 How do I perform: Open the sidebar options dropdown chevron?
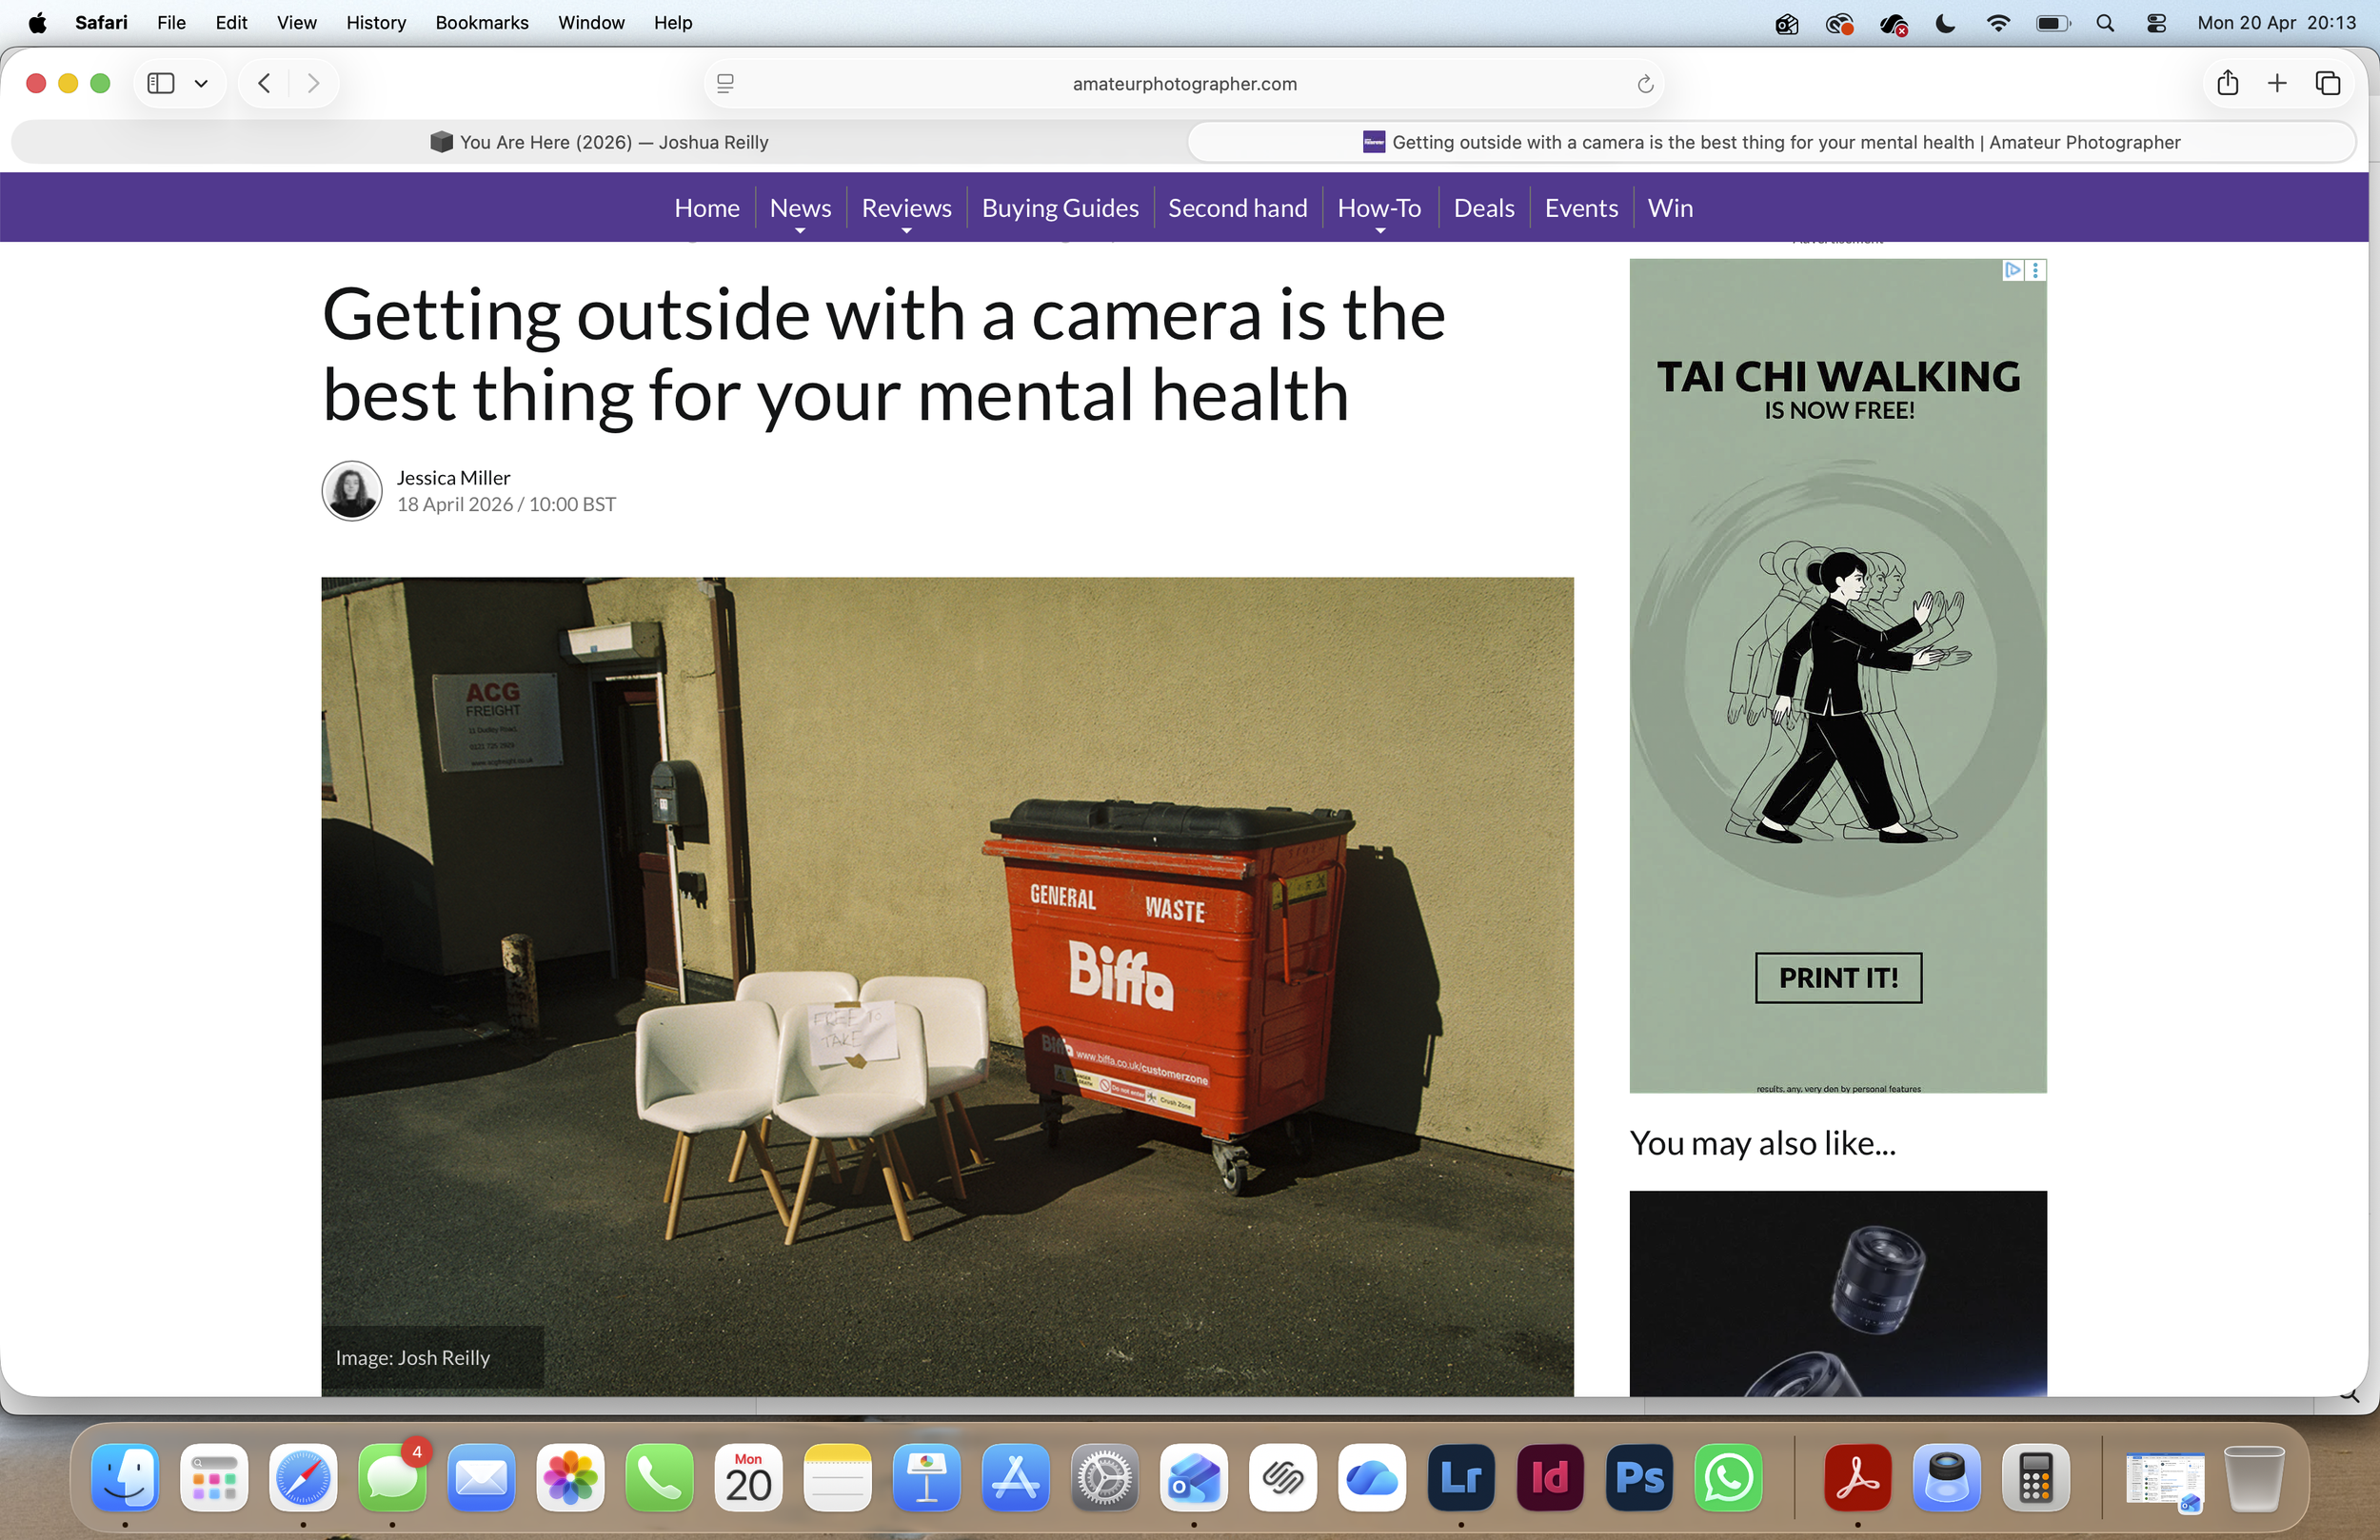coord(201,83)
